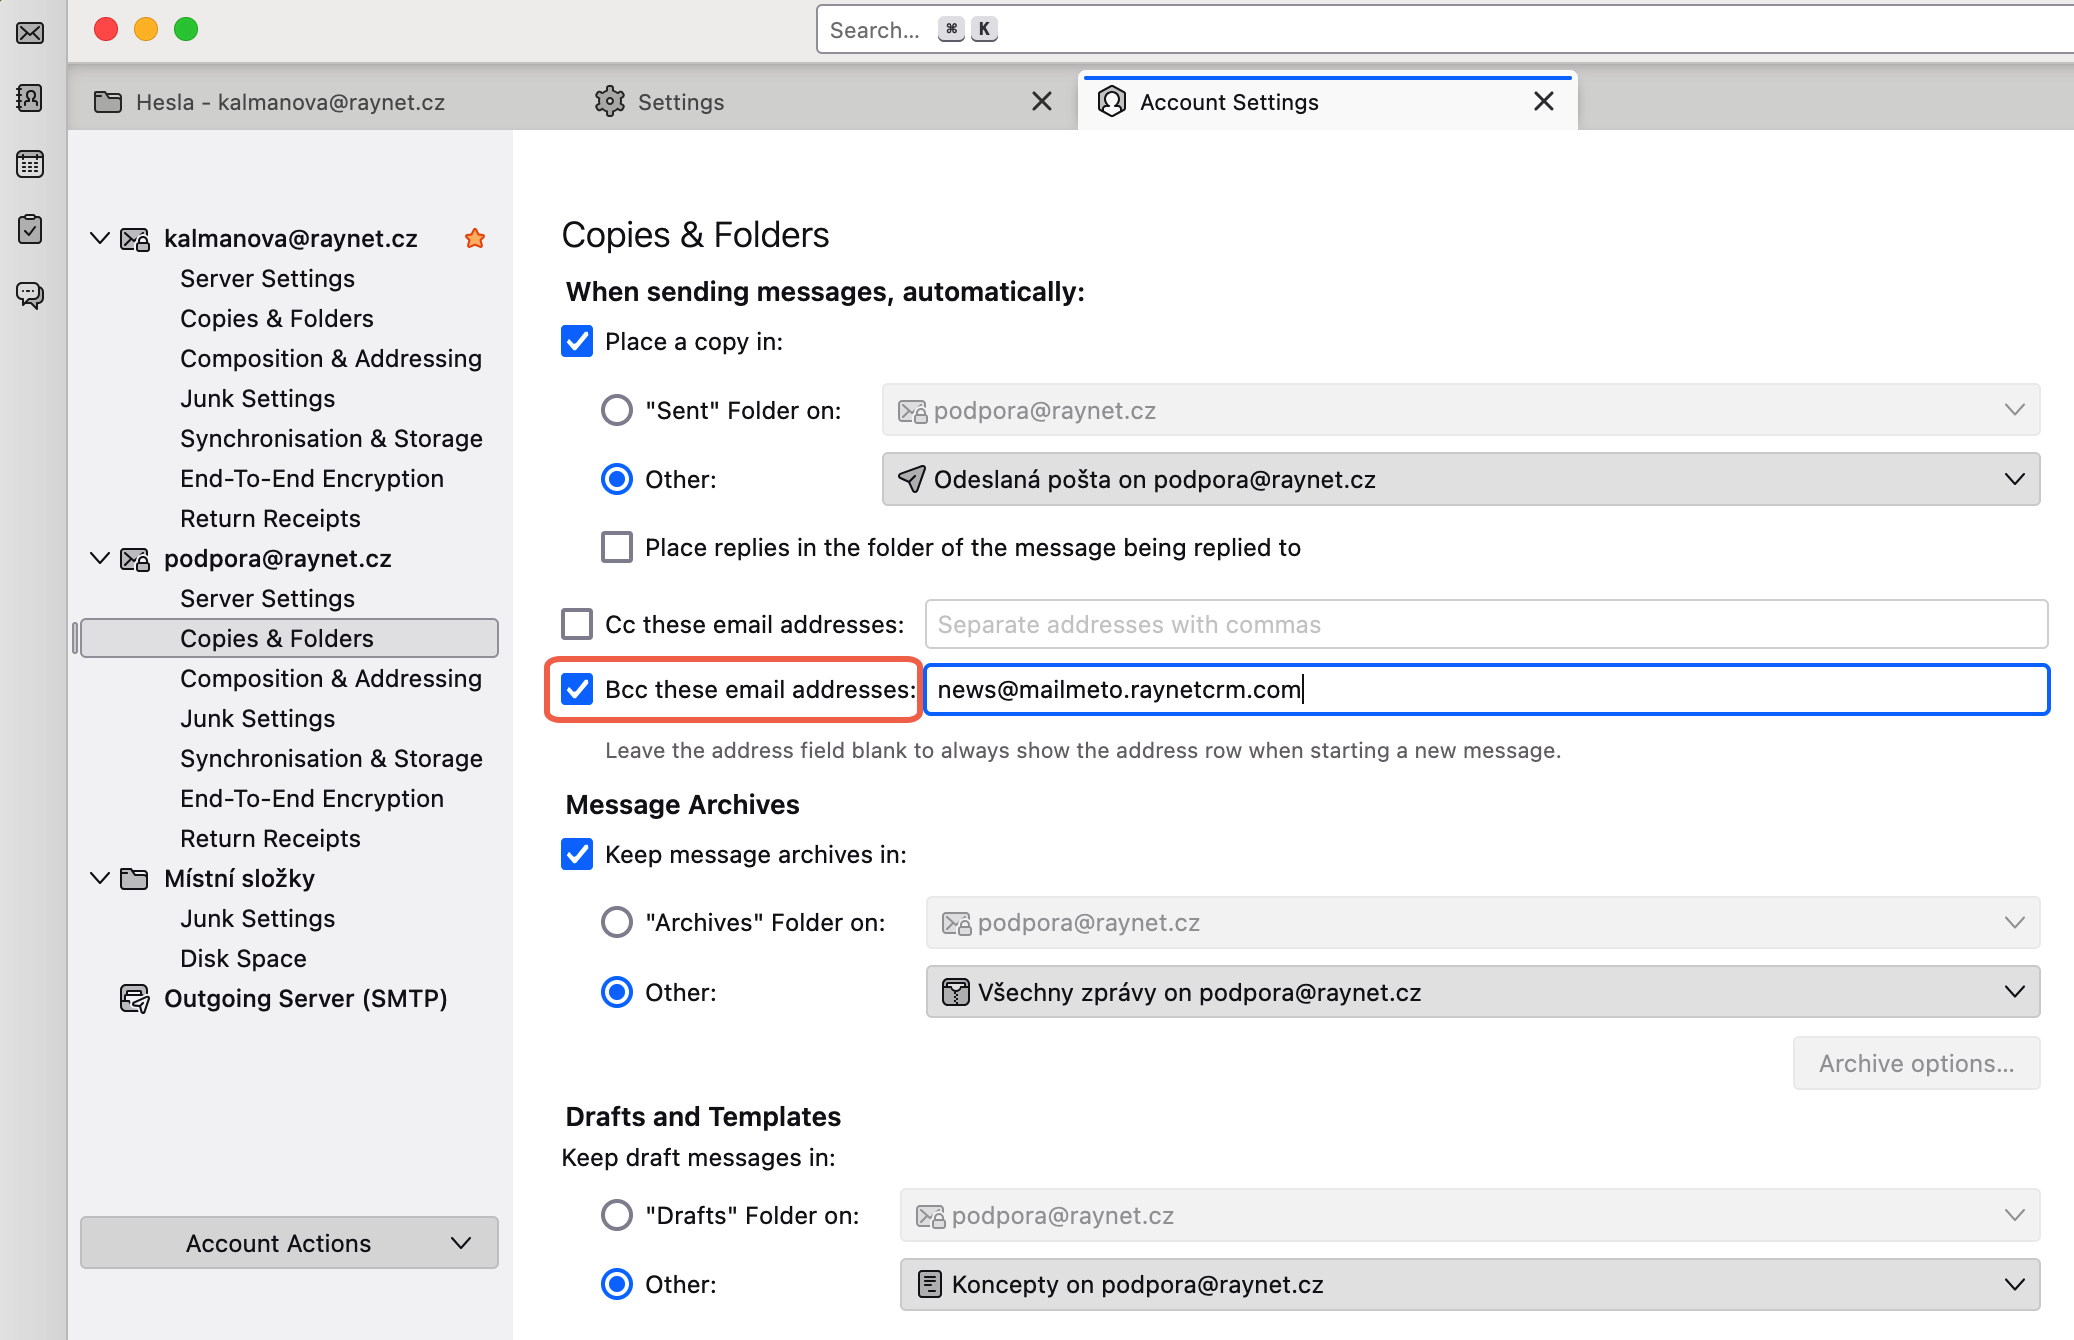
Task: Switch to the Settings tab
Action: click(681, 101)
